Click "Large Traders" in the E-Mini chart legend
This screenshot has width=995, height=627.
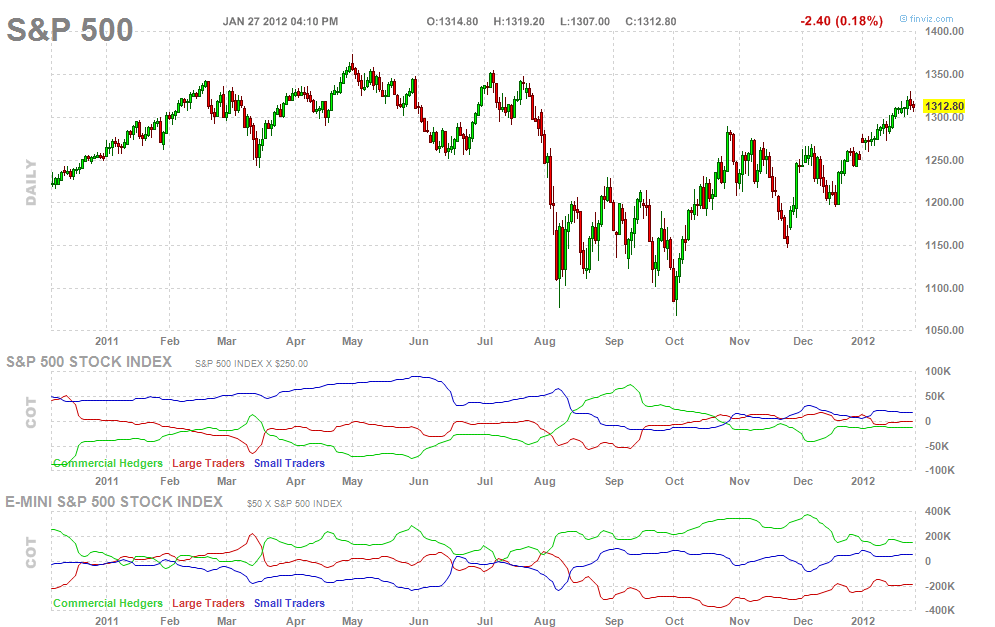click(208, 604)
